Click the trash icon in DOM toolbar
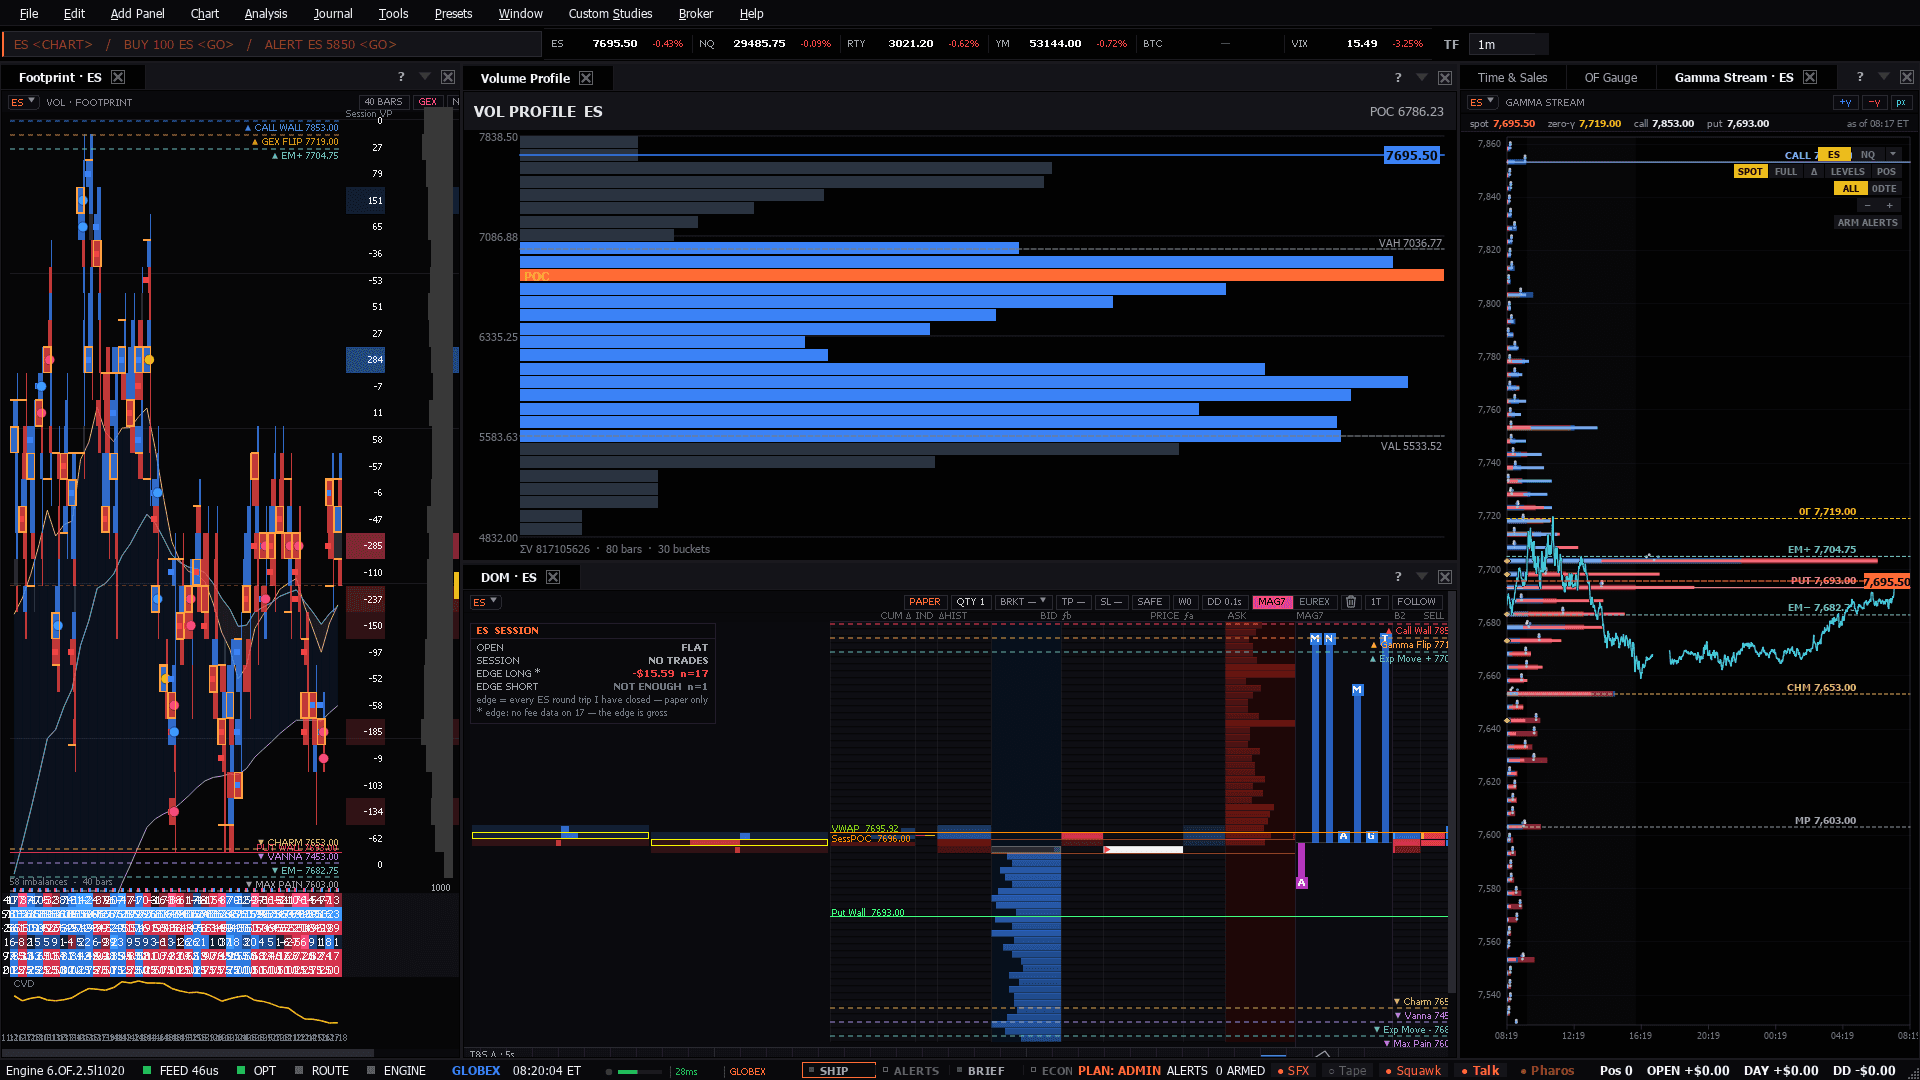1920x1080 pixels. [1351, 602]
